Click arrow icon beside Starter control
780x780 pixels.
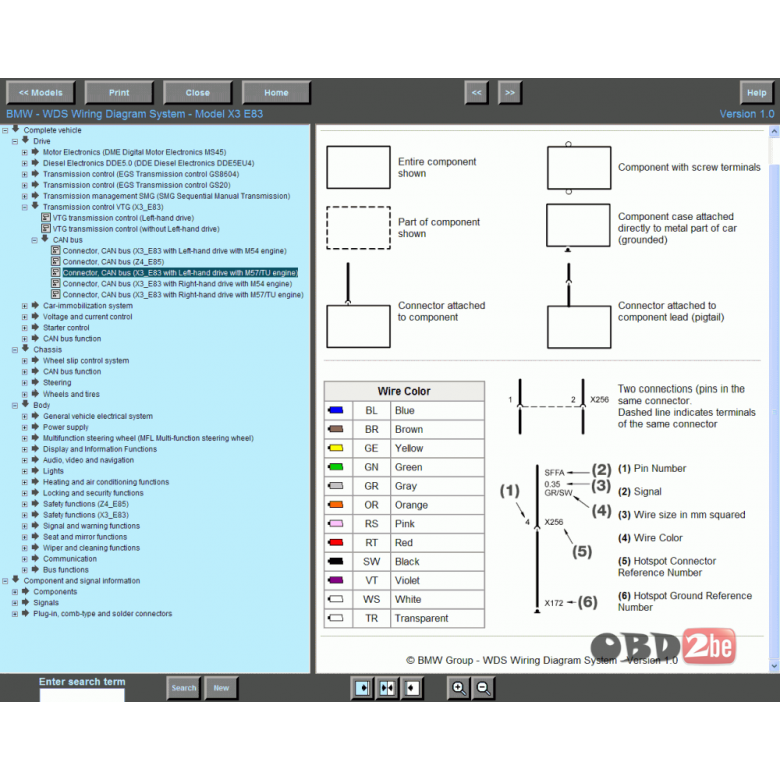pyautogui.click(x=35, y=327)
